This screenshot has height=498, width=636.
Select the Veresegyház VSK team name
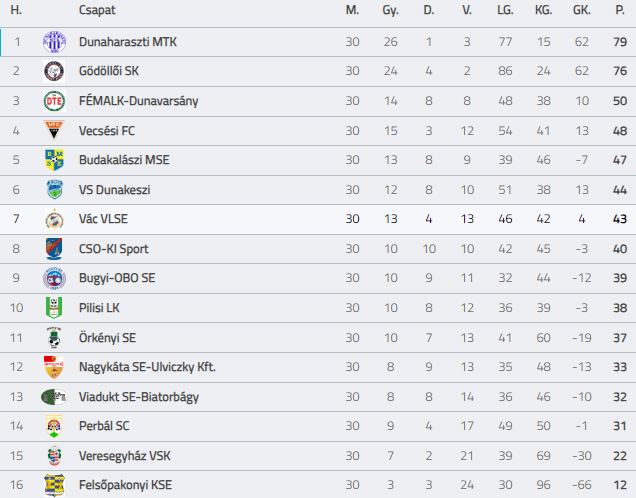pos(125,456)
